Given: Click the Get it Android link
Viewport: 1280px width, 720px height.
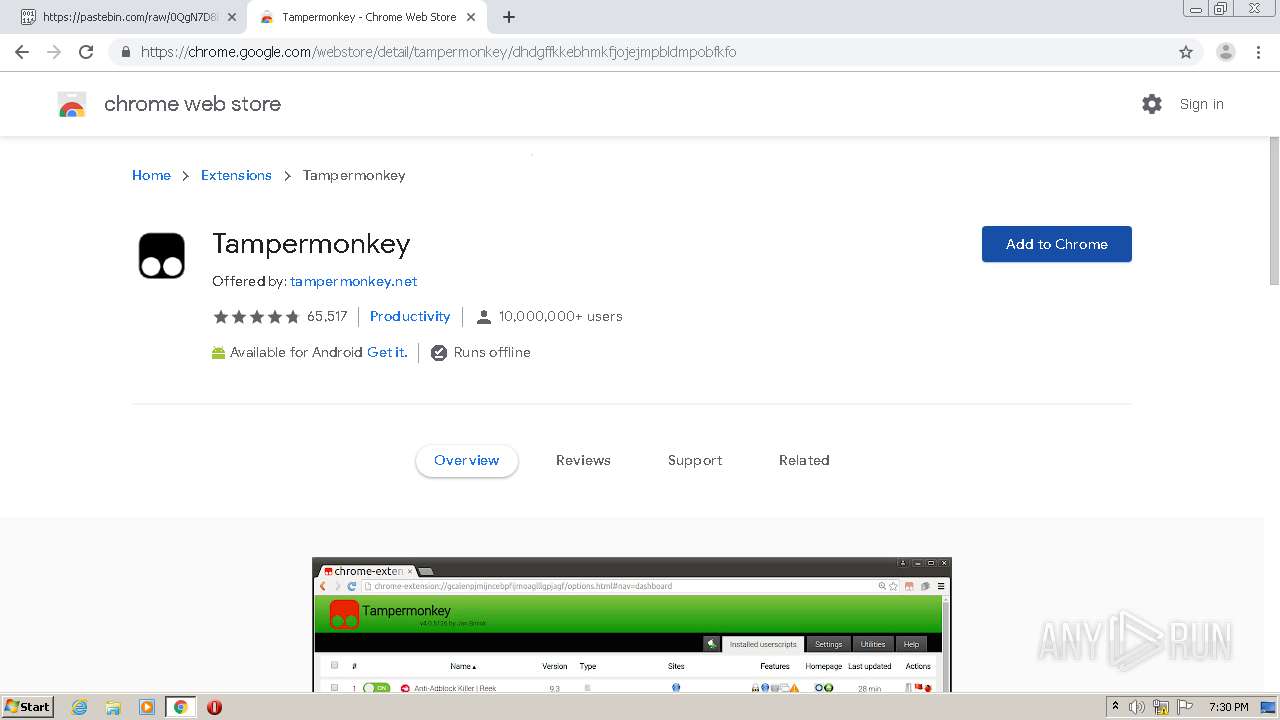Looking at the screenshot, I should point(387,352).
